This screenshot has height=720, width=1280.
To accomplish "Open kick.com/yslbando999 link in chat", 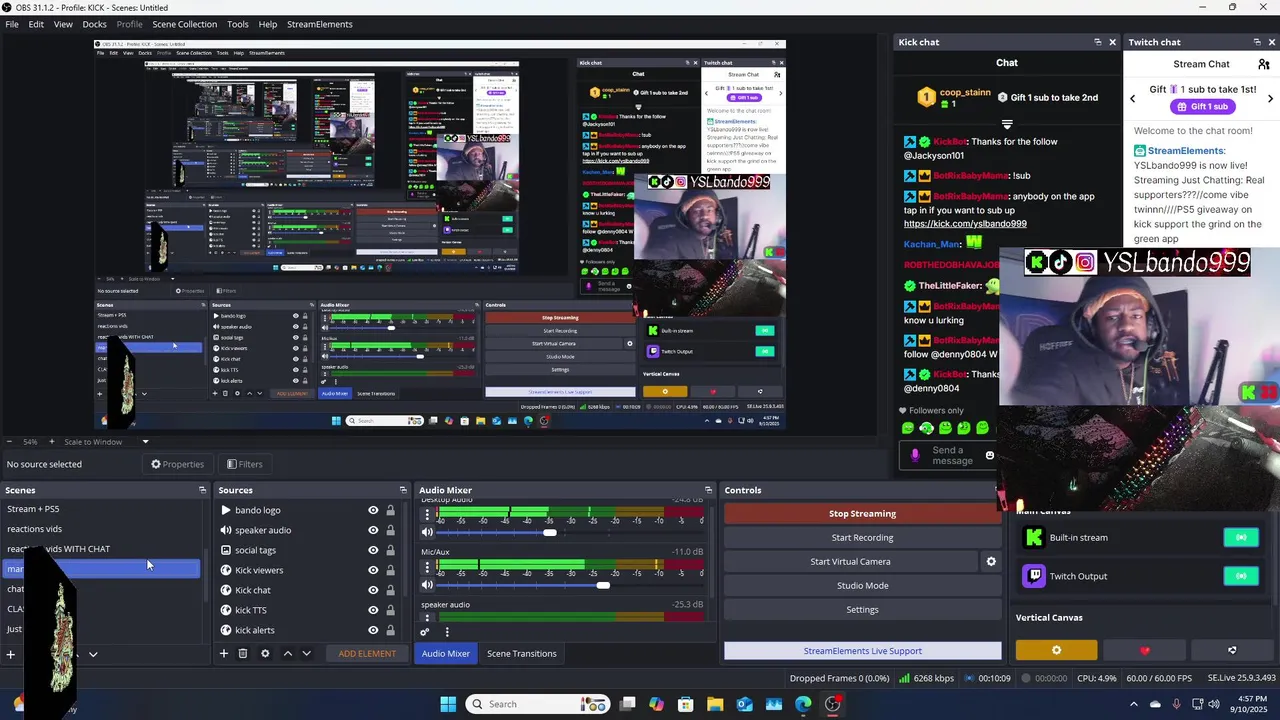I will point(965,224).
